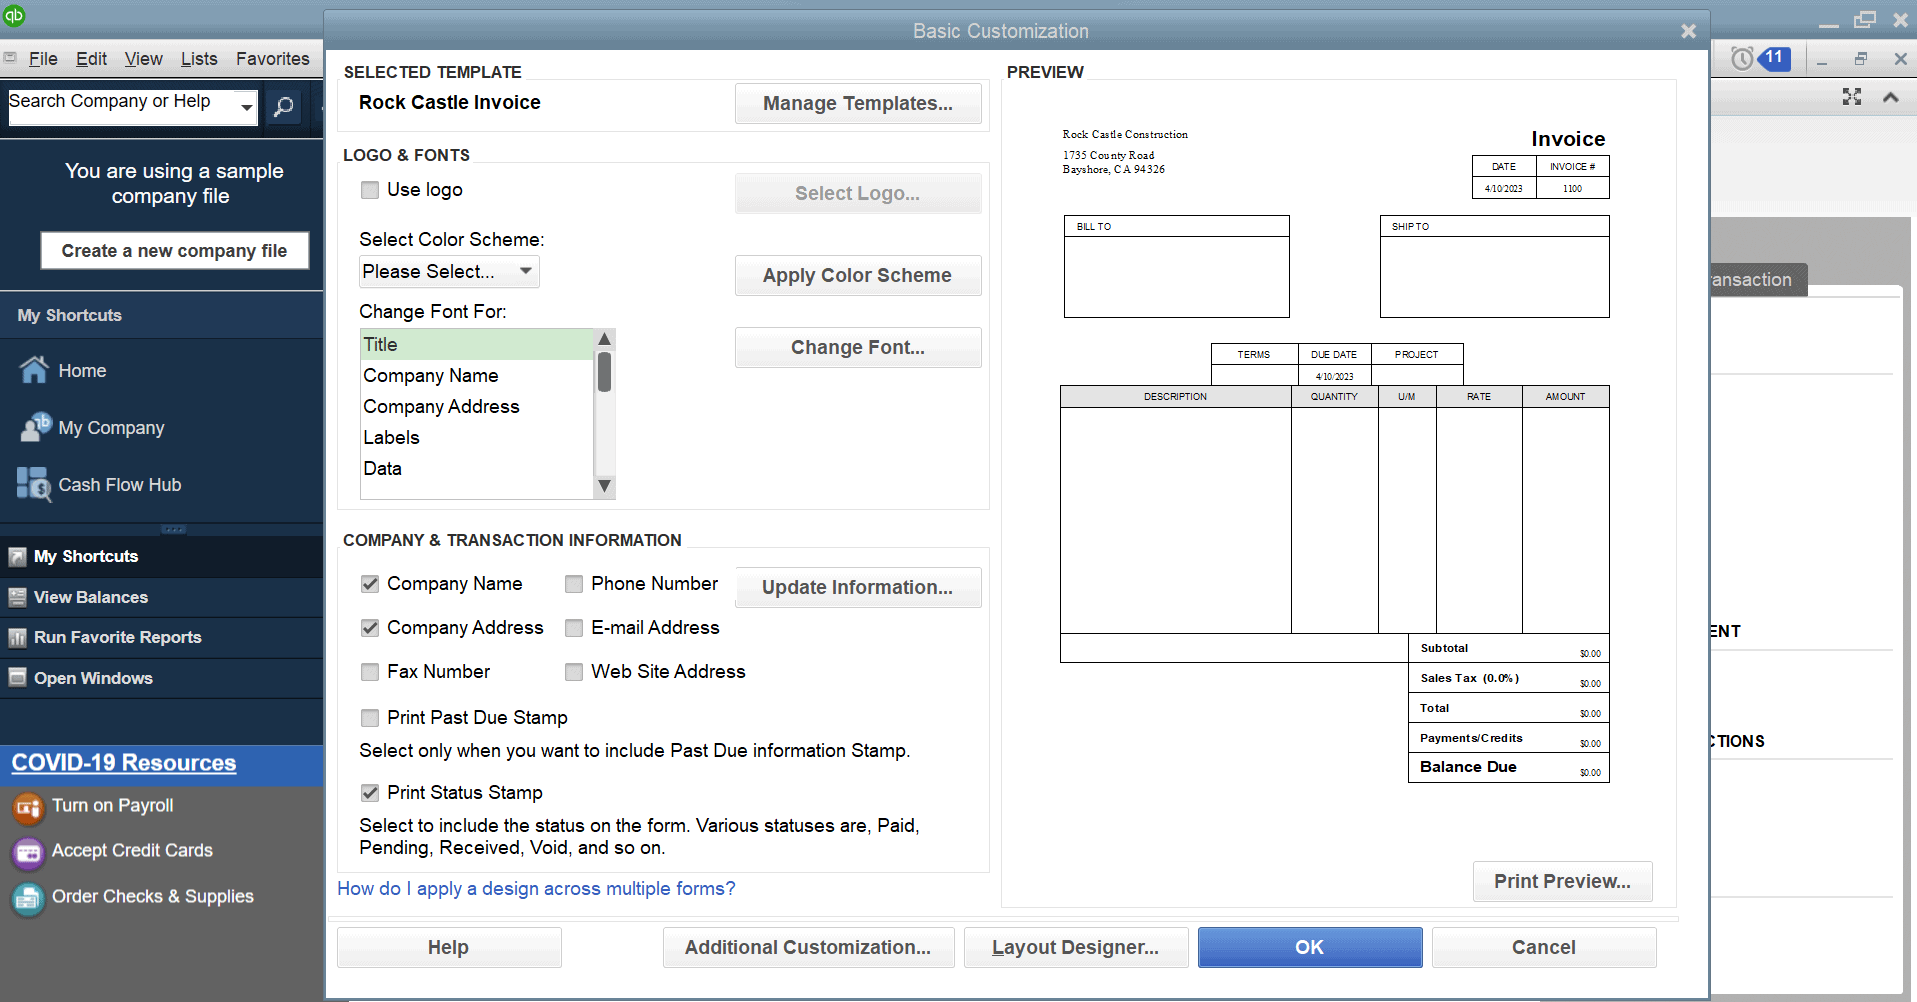The height and width of the screenshot is (1002, 1917).
Task: Disable Print Status Stamp checkbox
Action: pyautogui.click(x=370, y=793)
